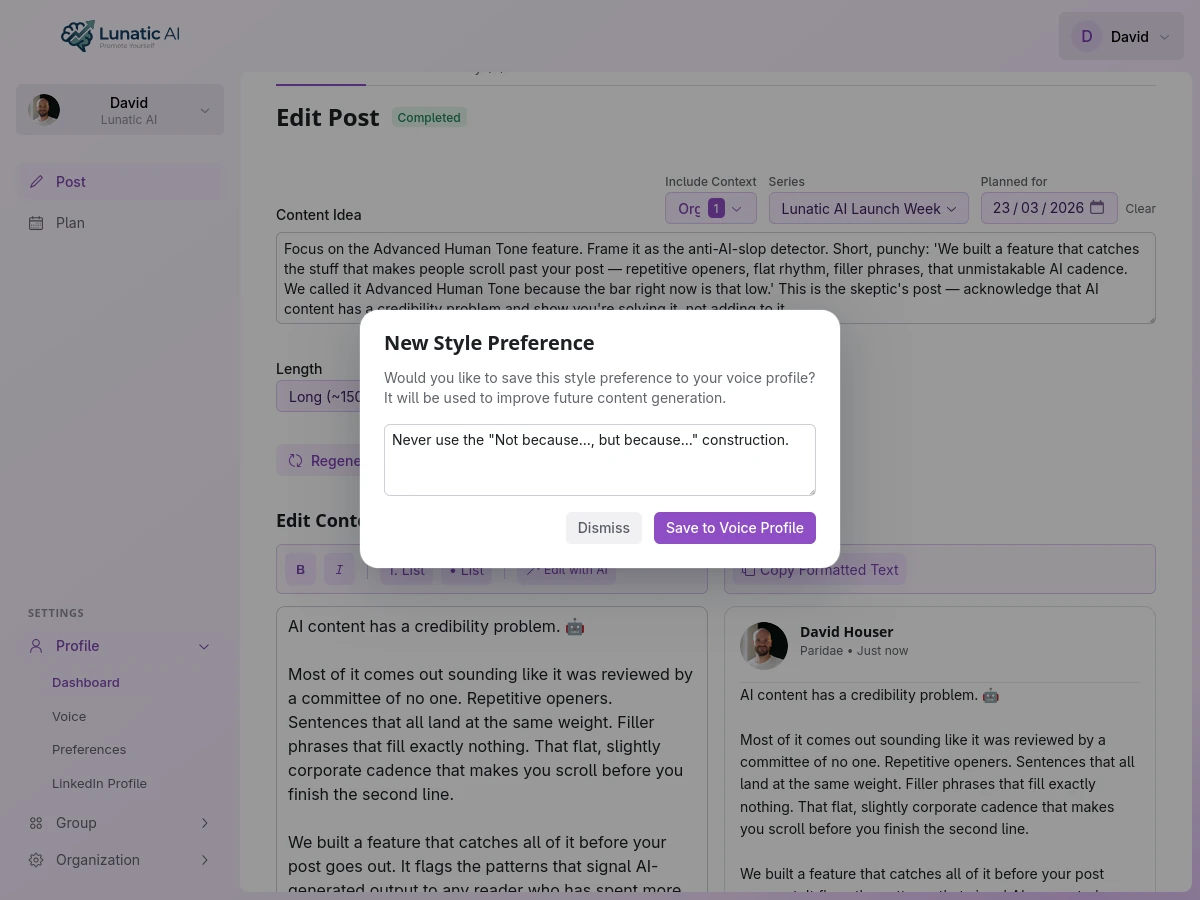Click the D avatar circle in the header
Screen dimensions: 1200x900
tap(1087, 36)
